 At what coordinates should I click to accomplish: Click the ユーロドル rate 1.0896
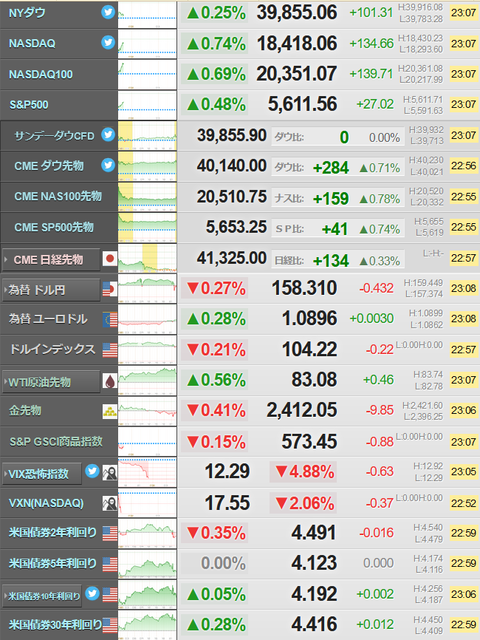coord(310,318)
